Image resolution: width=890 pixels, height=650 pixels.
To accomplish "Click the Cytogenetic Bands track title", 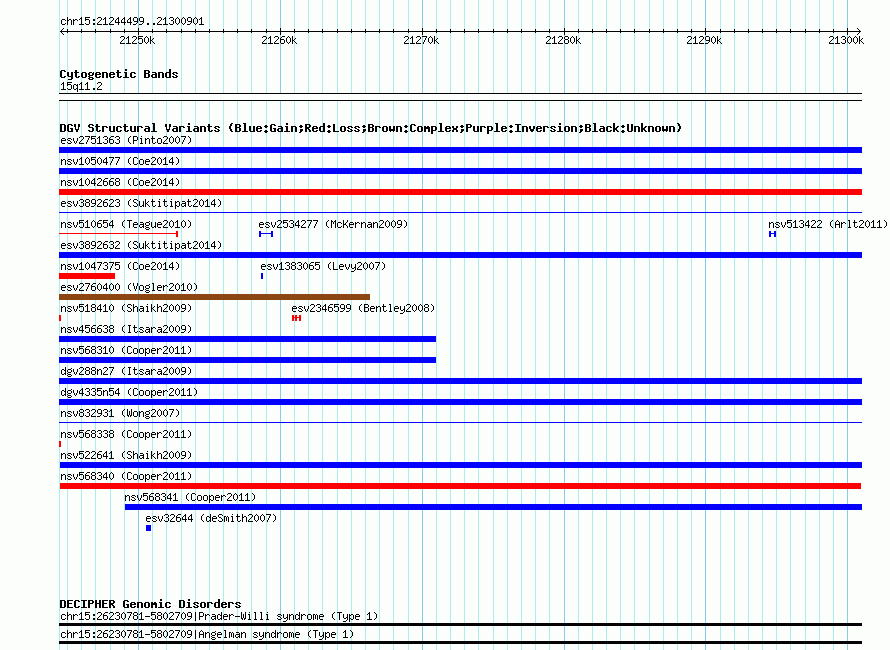I will 119,74.
